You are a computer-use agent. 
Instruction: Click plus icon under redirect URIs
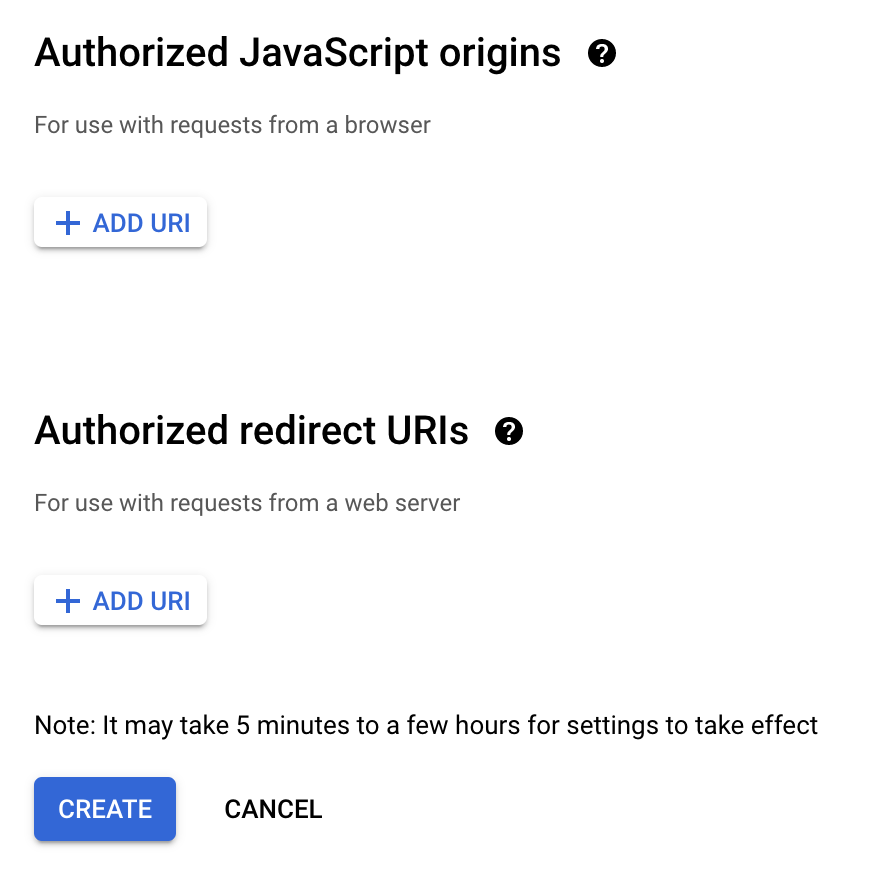click(67, 601)
